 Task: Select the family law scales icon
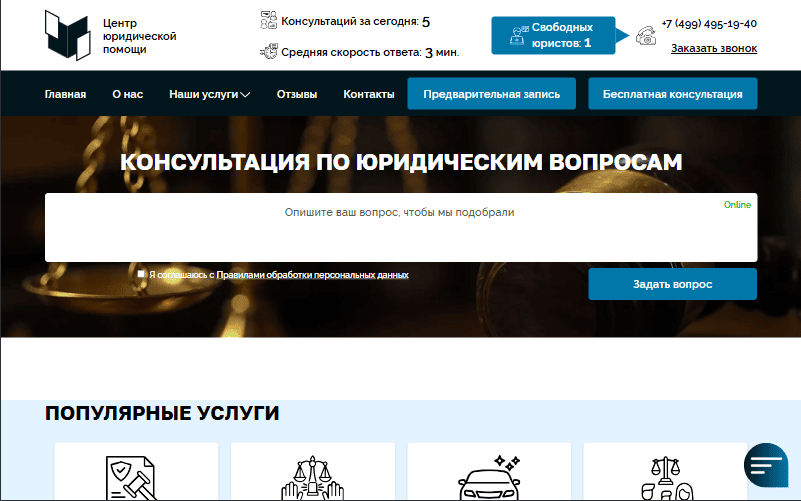665,478
